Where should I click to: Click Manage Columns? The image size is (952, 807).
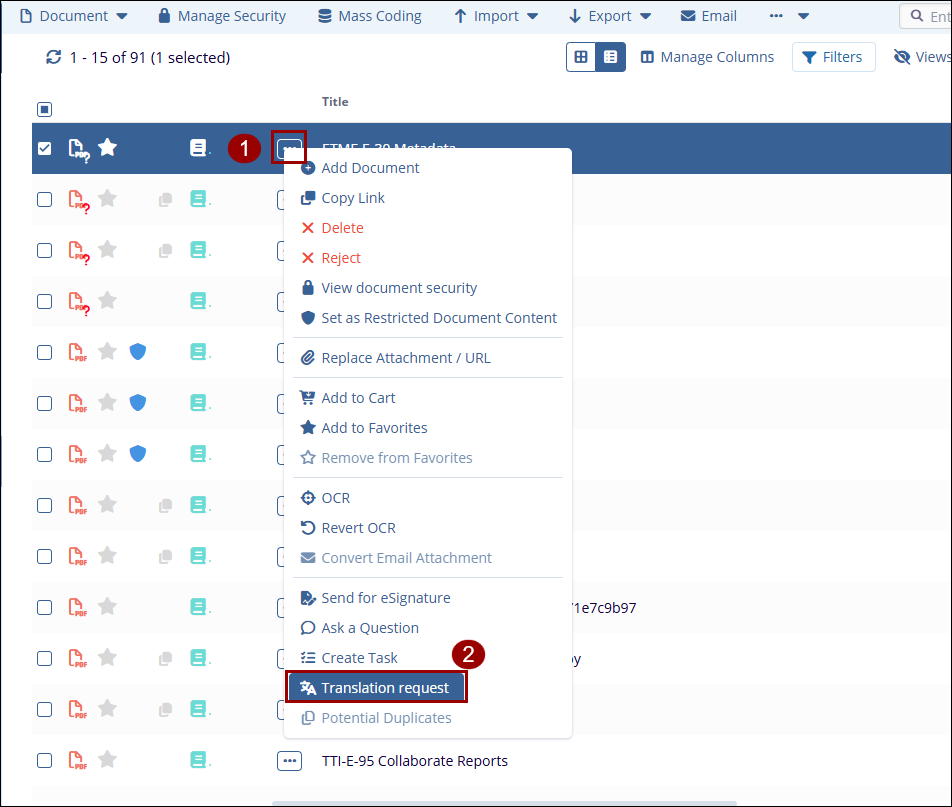click(707, 57)
